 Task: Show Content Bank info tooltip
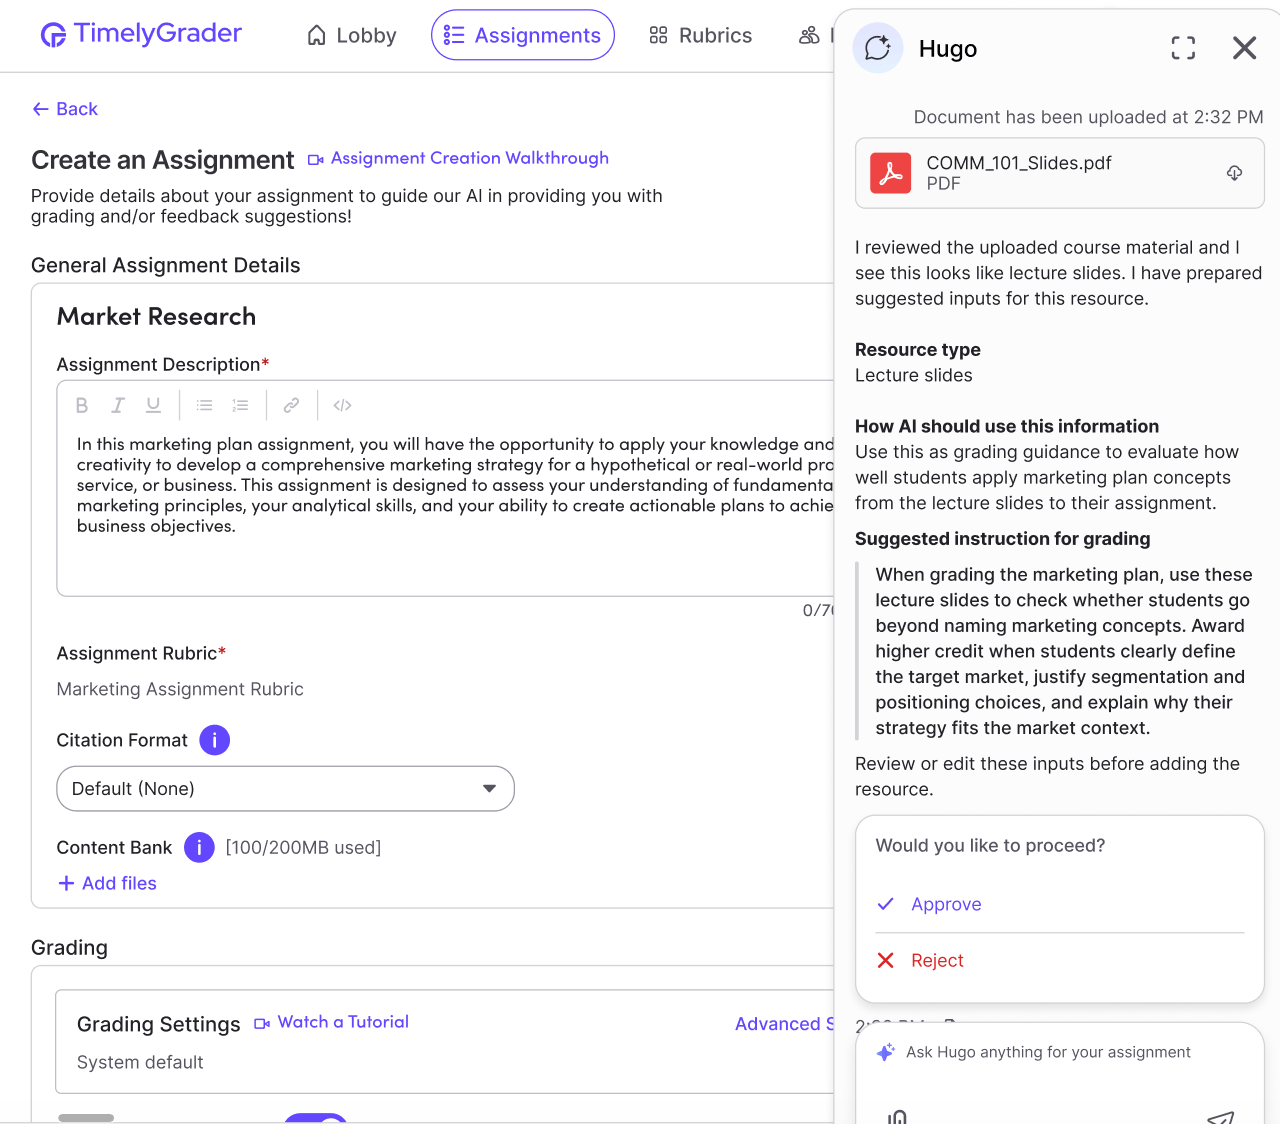click(199, 847)
